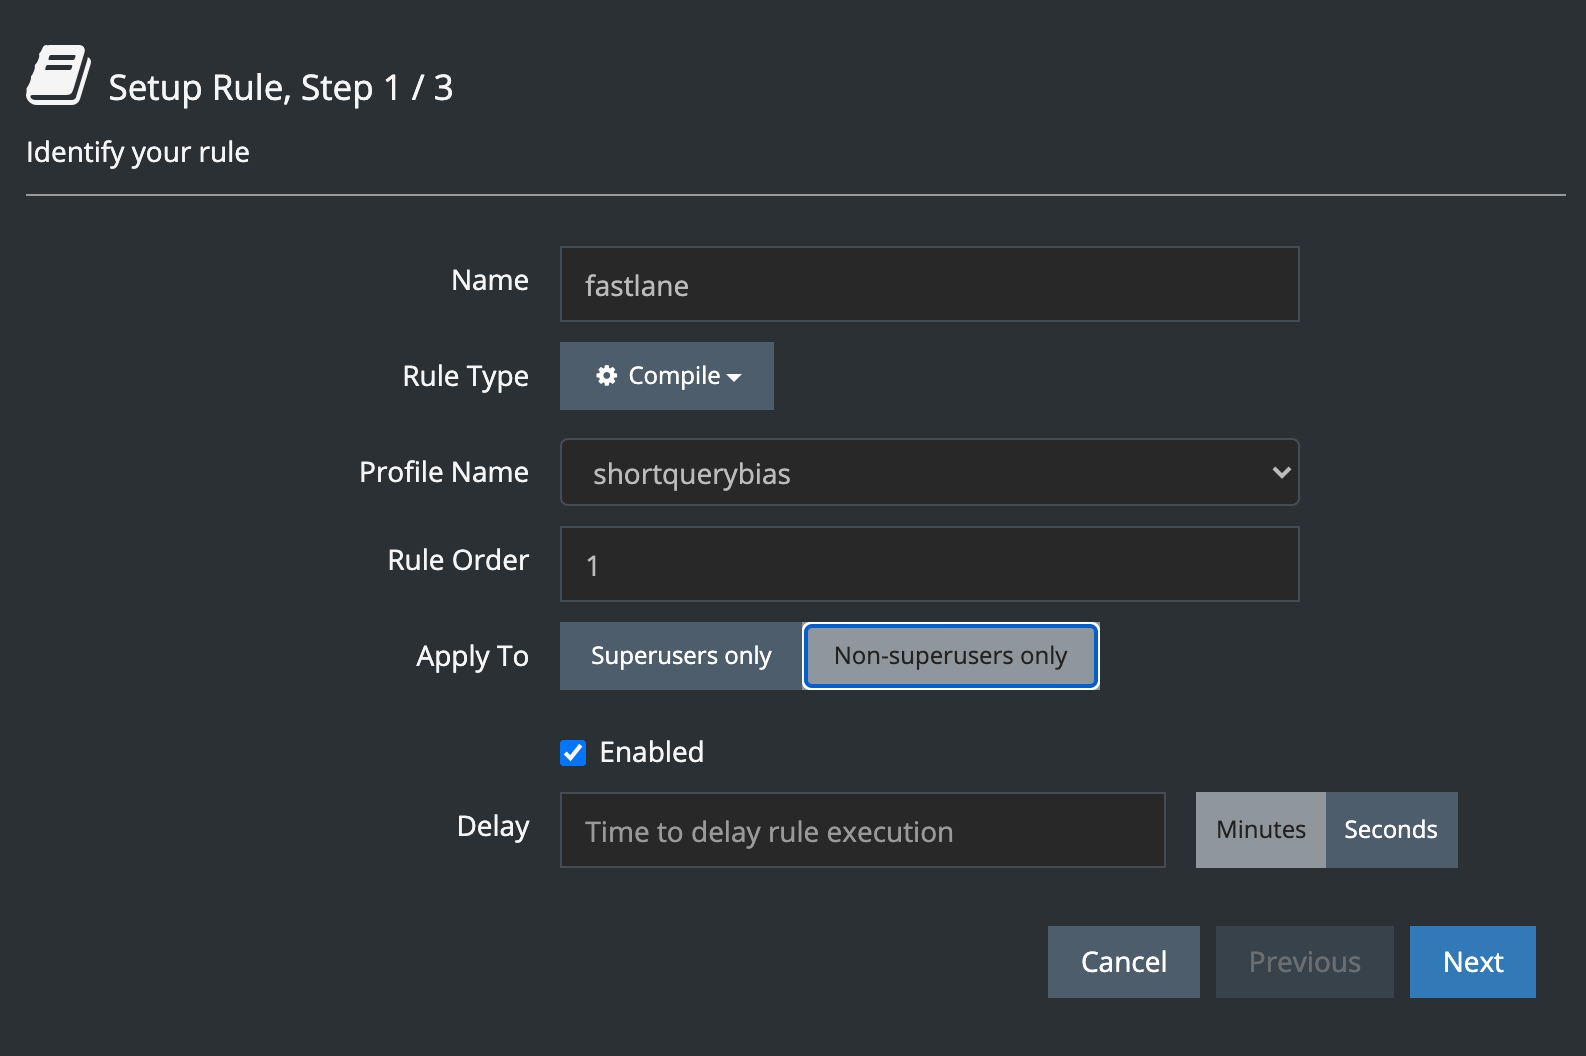Click the Delay time input box
Screen dimensions: 1586x1056
[862, 831]
